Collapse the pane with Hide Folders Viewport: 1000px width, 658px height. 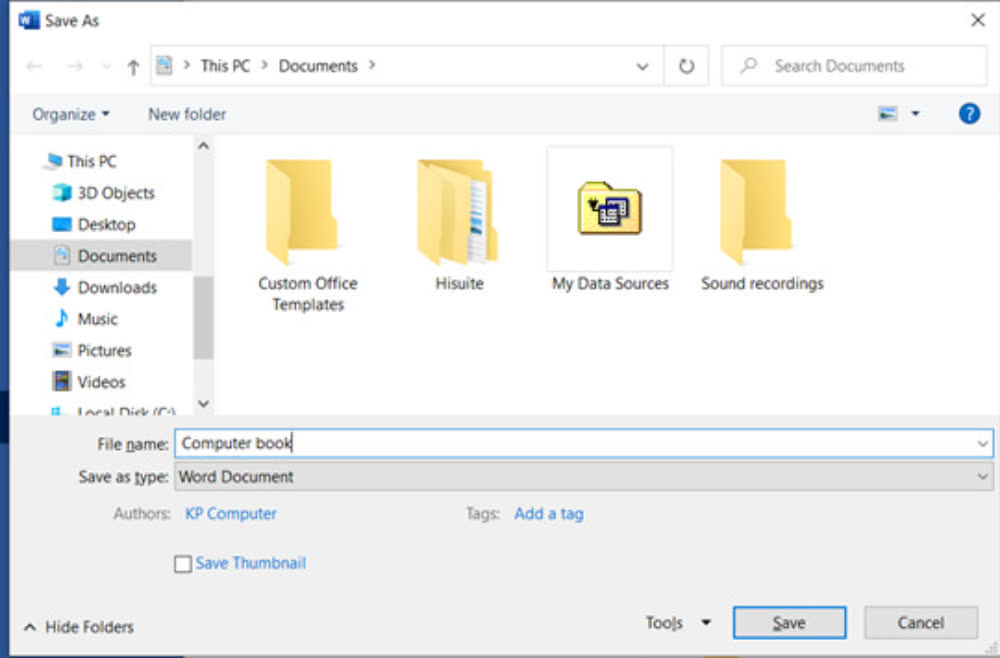pos(79,627)
